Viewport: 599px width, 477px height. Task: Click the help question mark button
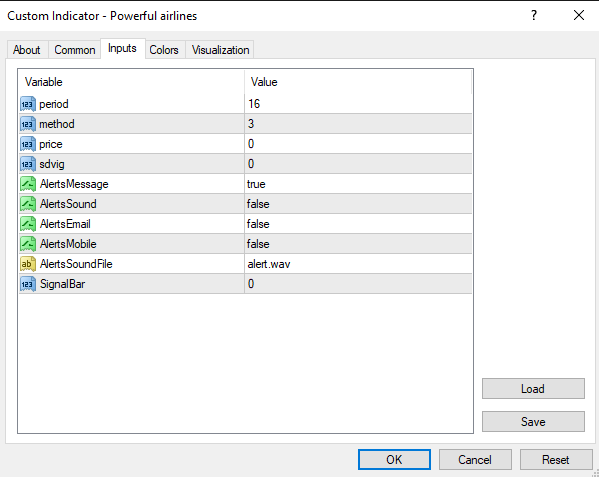click(x=534, y=16)
